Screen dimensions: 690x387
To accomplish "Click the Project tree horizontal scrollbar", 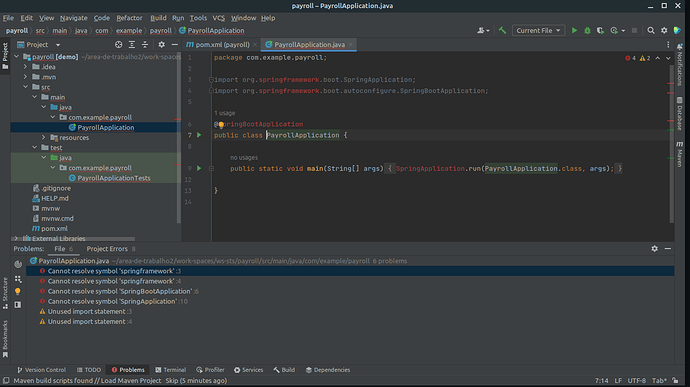I will pyautogui.click(x=73, y=239).
